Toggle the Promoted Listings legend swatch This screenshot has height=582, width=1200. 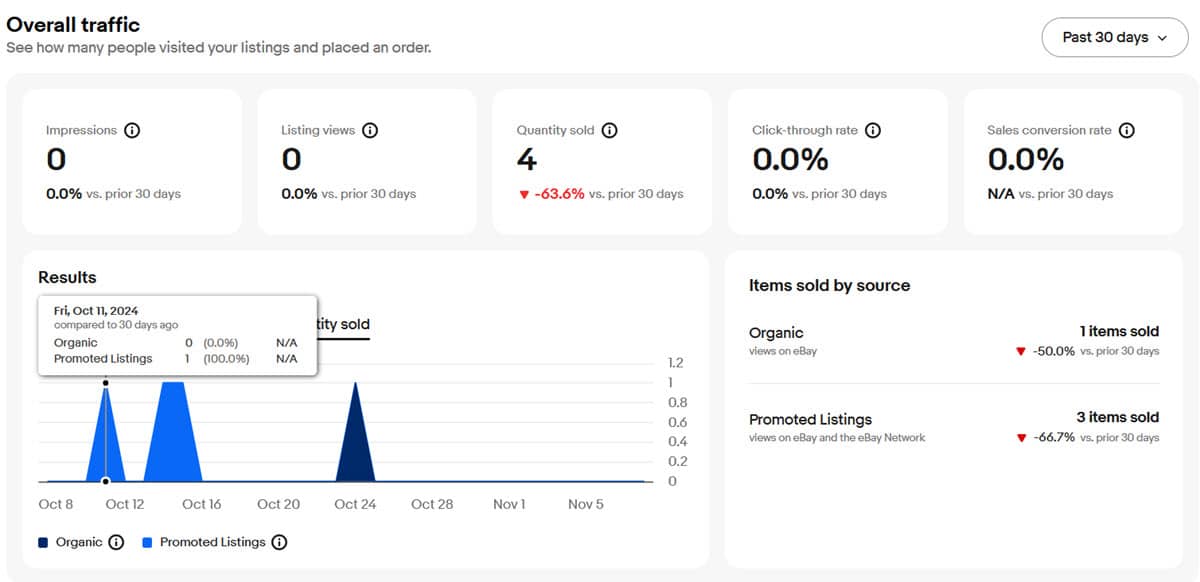[x=147, y=543]
